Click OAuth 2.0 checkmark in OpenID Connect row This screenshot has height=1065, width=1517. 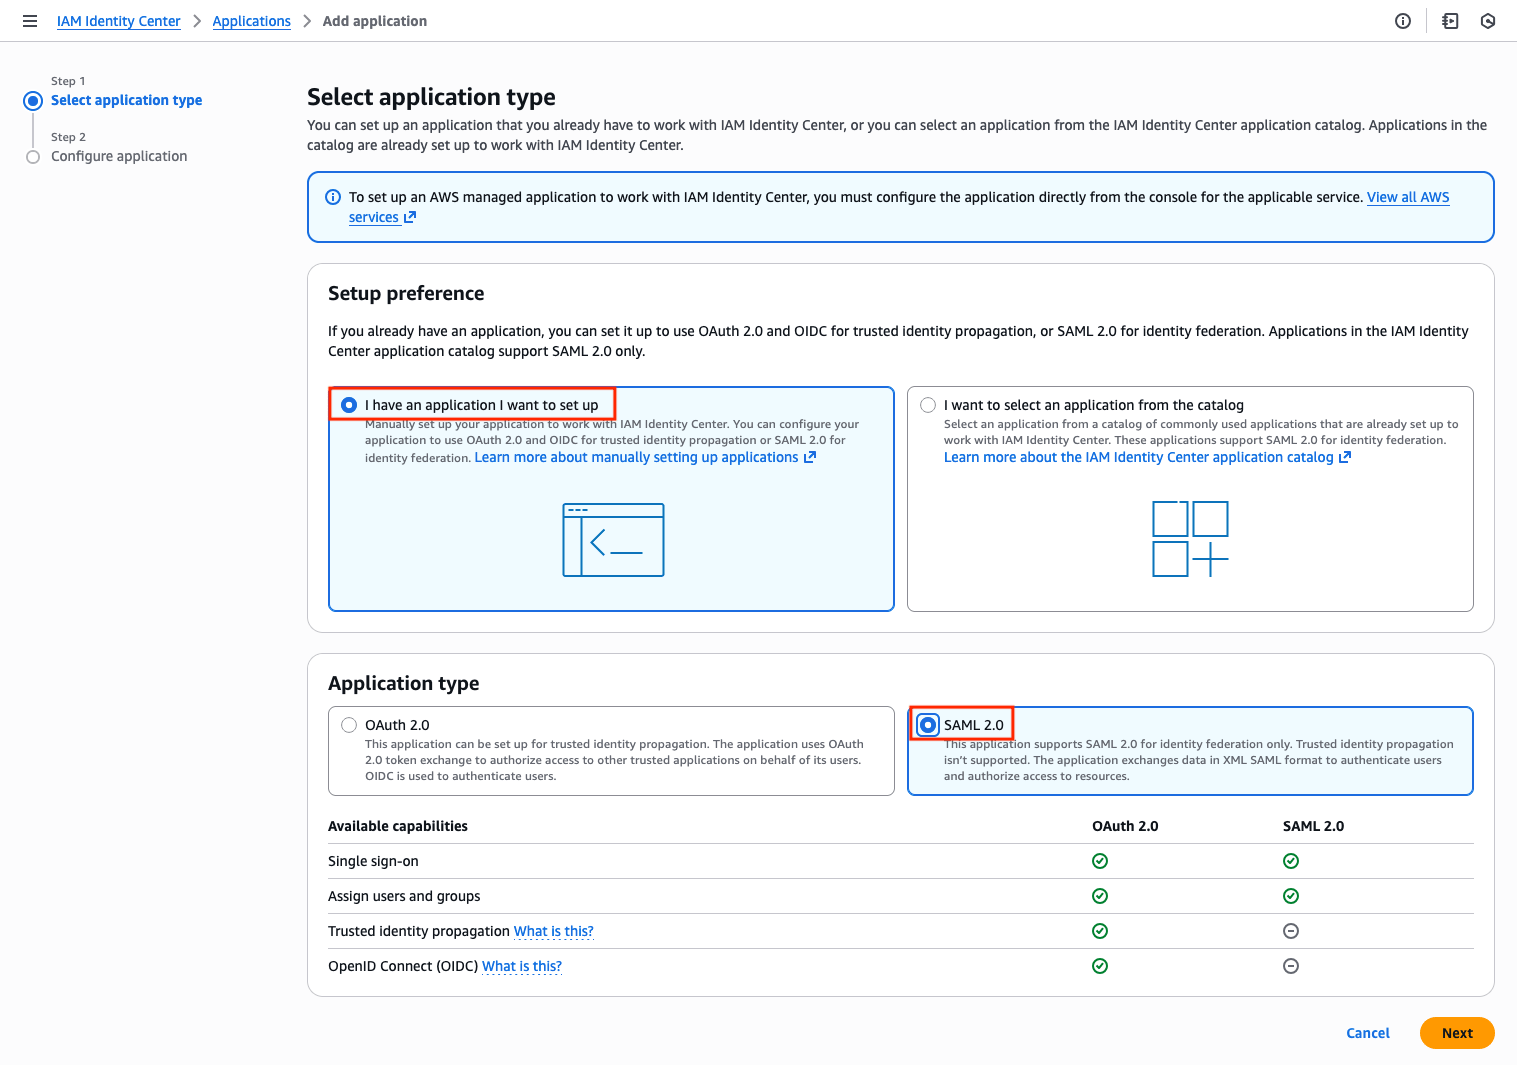click(x=1100, y=966)
